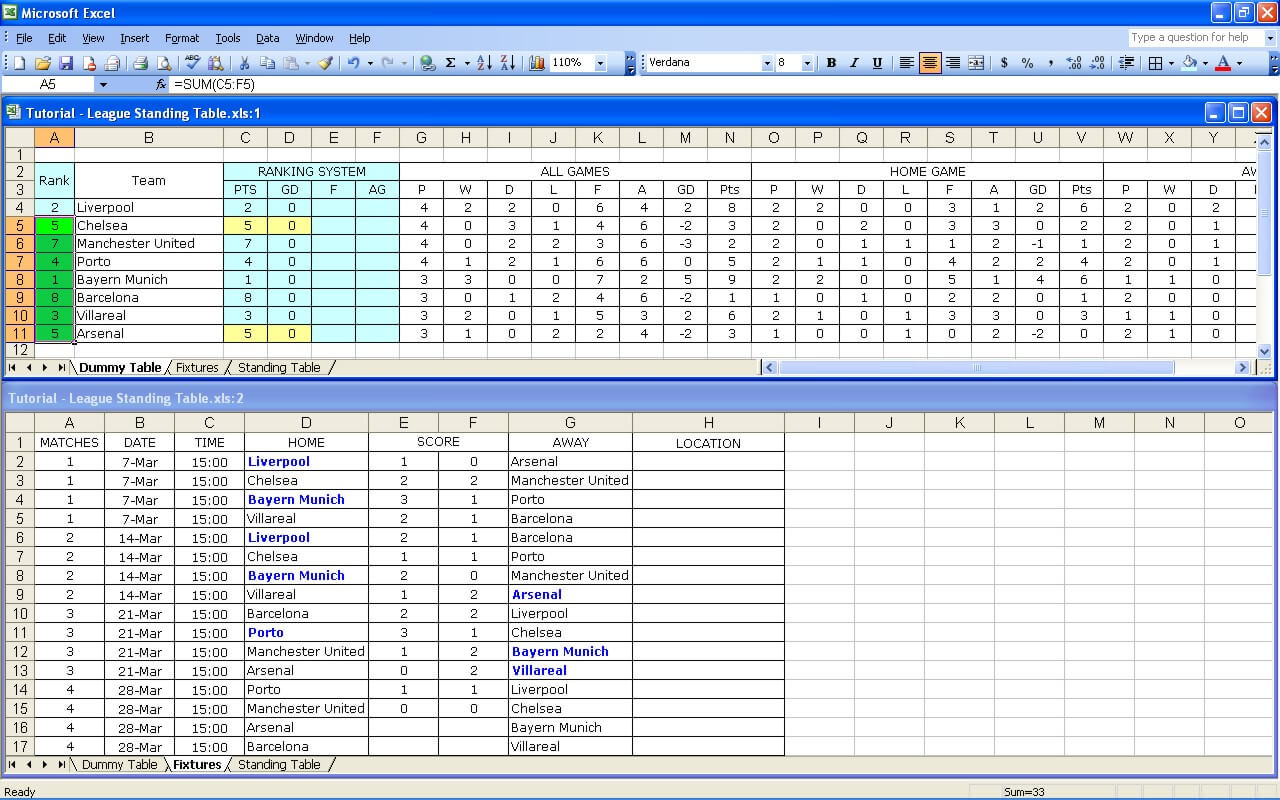The image size is (1280, 800).
Task: Open the Zoom 110% dropdown
Action: pos(601,63)
